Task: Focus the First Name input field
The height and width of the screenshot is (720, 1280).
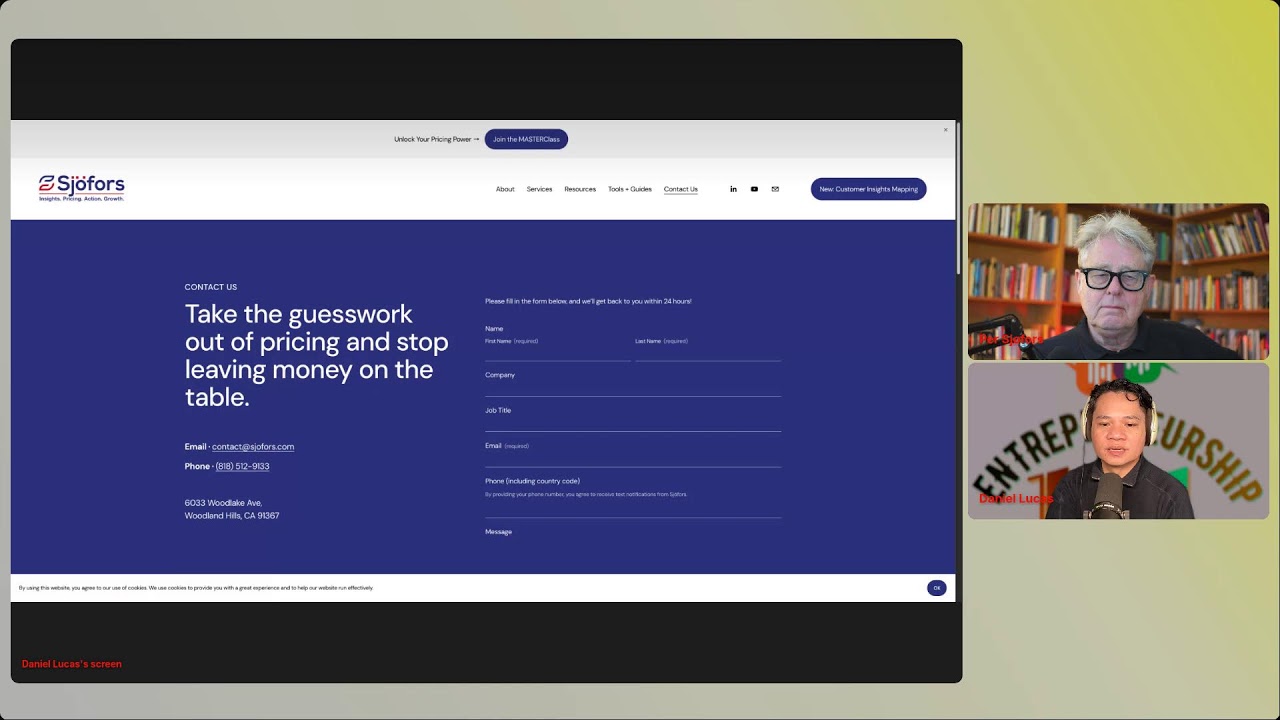Action: pos(557,353)
